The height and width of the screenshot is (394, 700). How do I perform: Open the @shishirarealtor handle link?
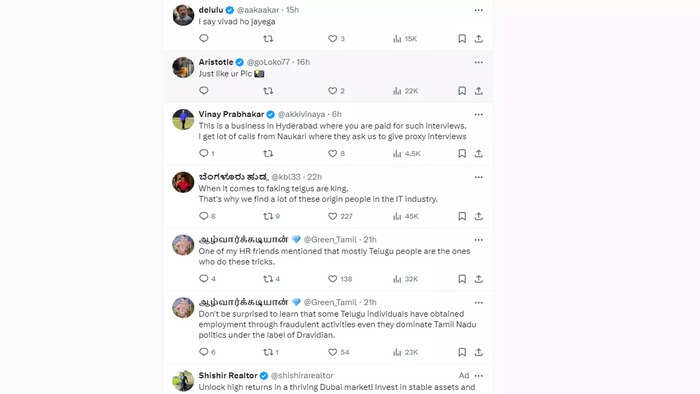302,376
